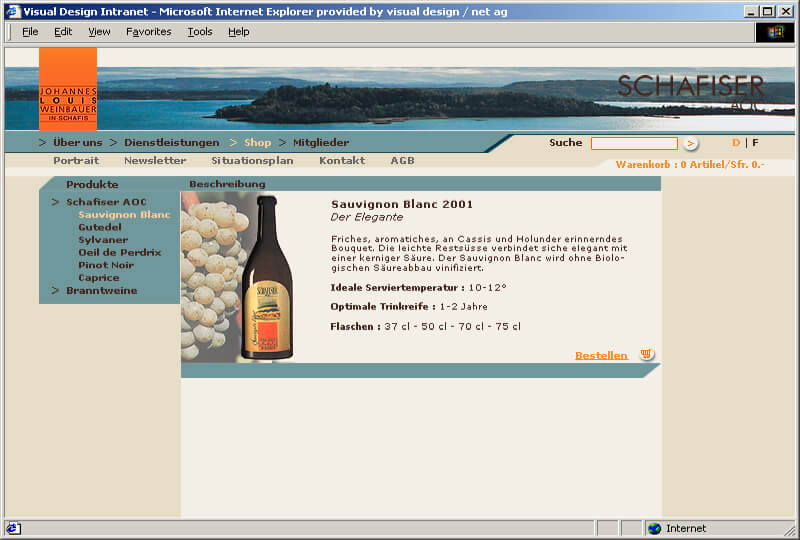800x540 pixels.
Task: Open the Help menu
Action: 238,32
